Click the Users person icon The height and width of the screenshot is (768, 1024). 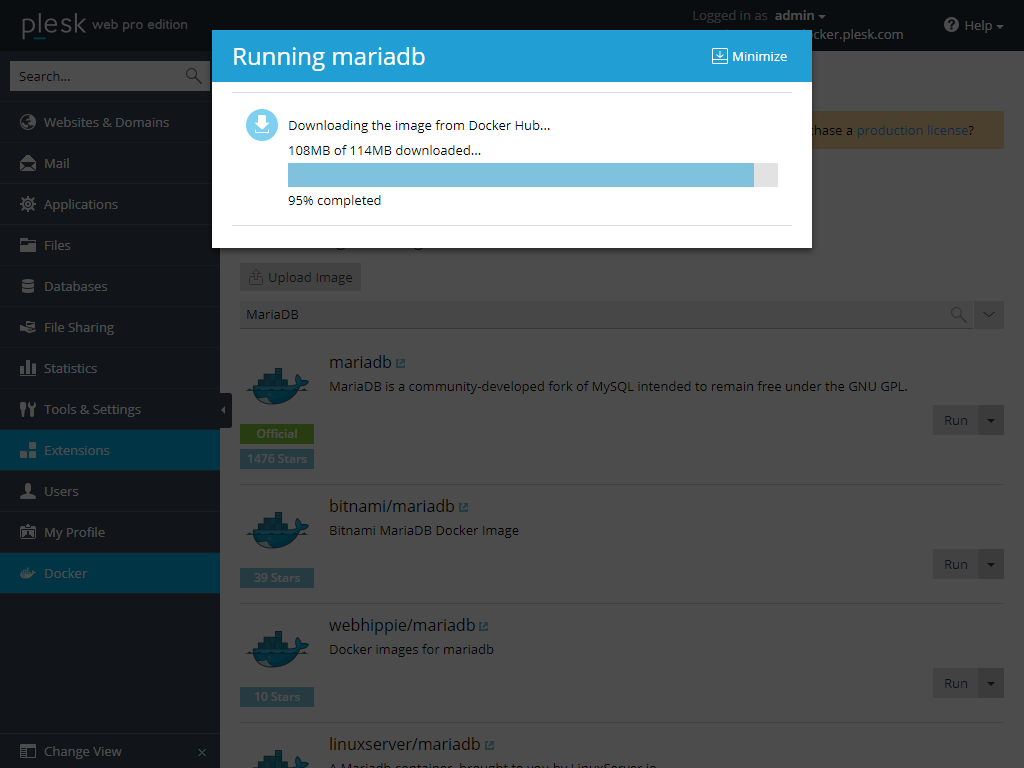27,491
